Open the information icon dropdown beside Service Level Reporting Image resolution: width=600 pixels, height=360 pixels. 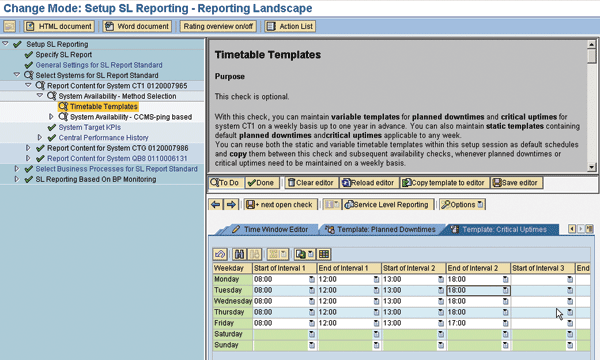tap(331, 205)
